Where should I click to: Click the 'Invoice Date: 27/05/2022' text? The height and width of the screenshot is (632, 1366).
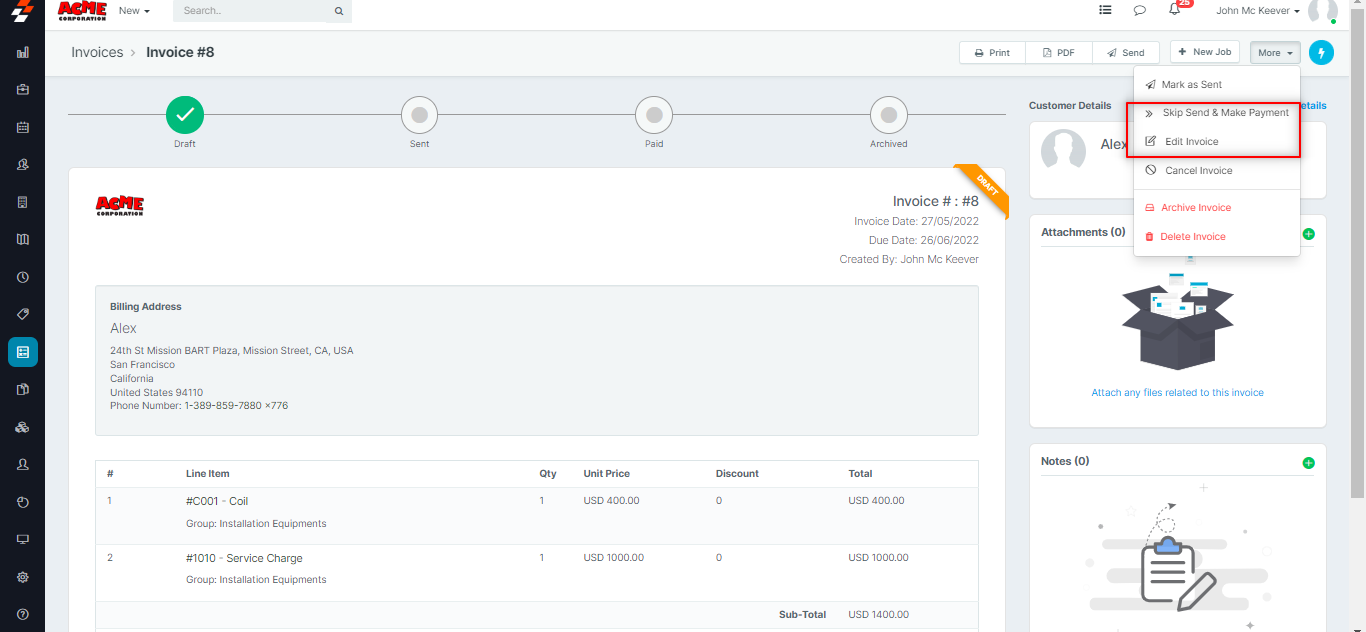[x=916, y=221]
